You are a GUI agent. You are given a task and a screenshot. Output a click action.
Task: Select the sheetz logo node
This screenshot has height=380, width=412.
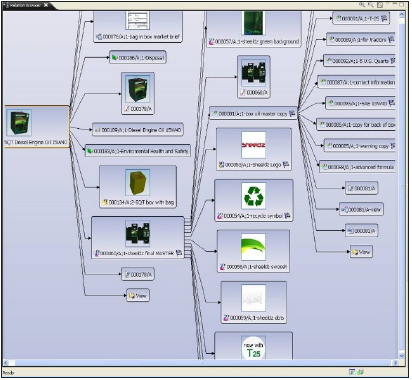coord(254,149)
